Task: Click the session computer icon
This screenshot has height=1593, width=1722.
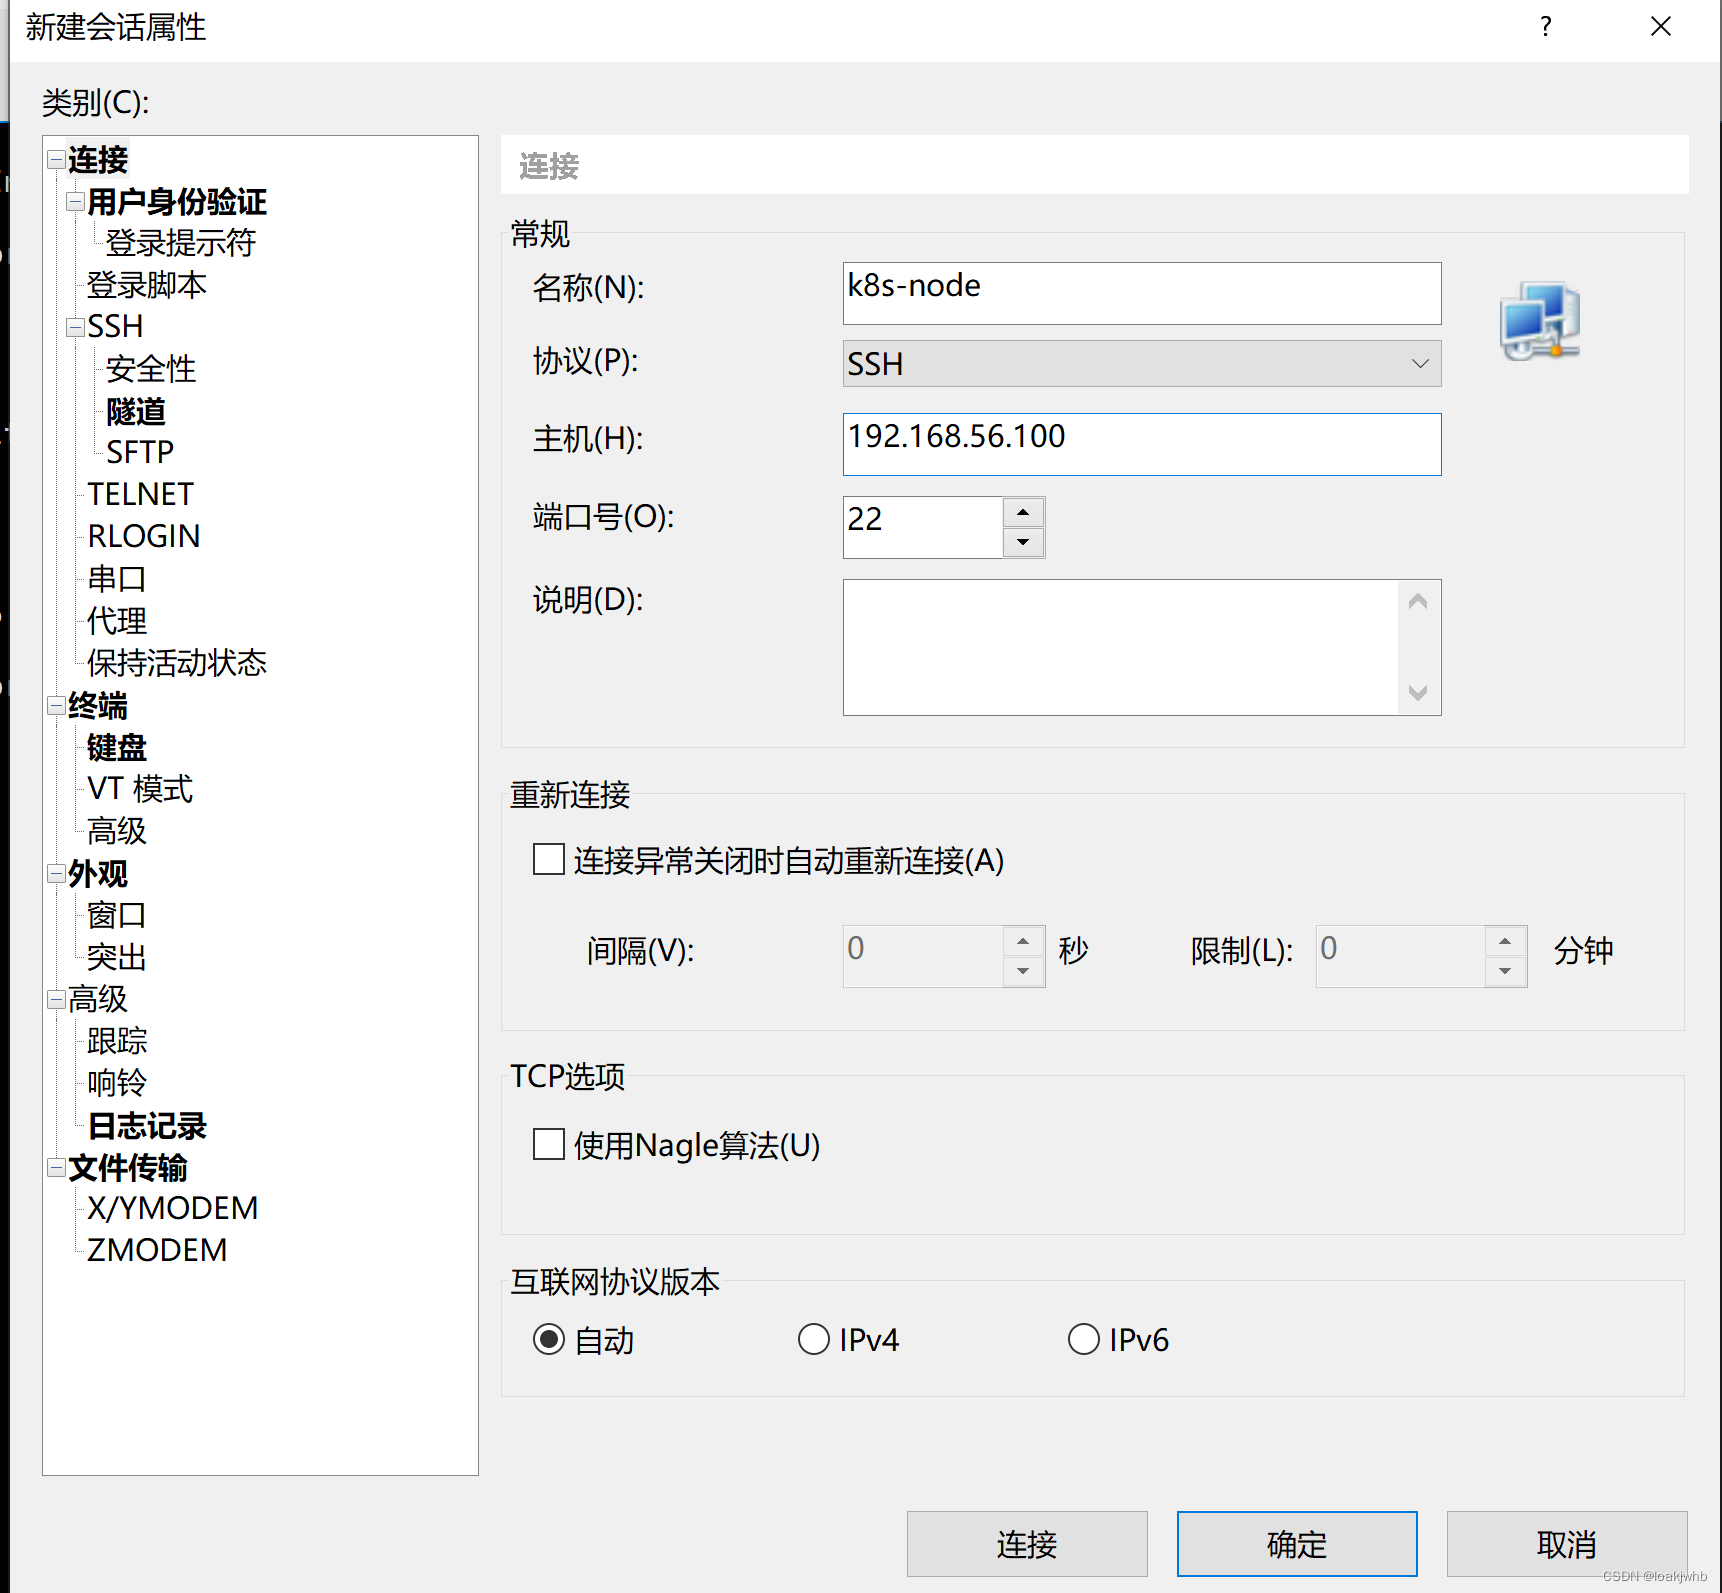Action: point(1539,320)
